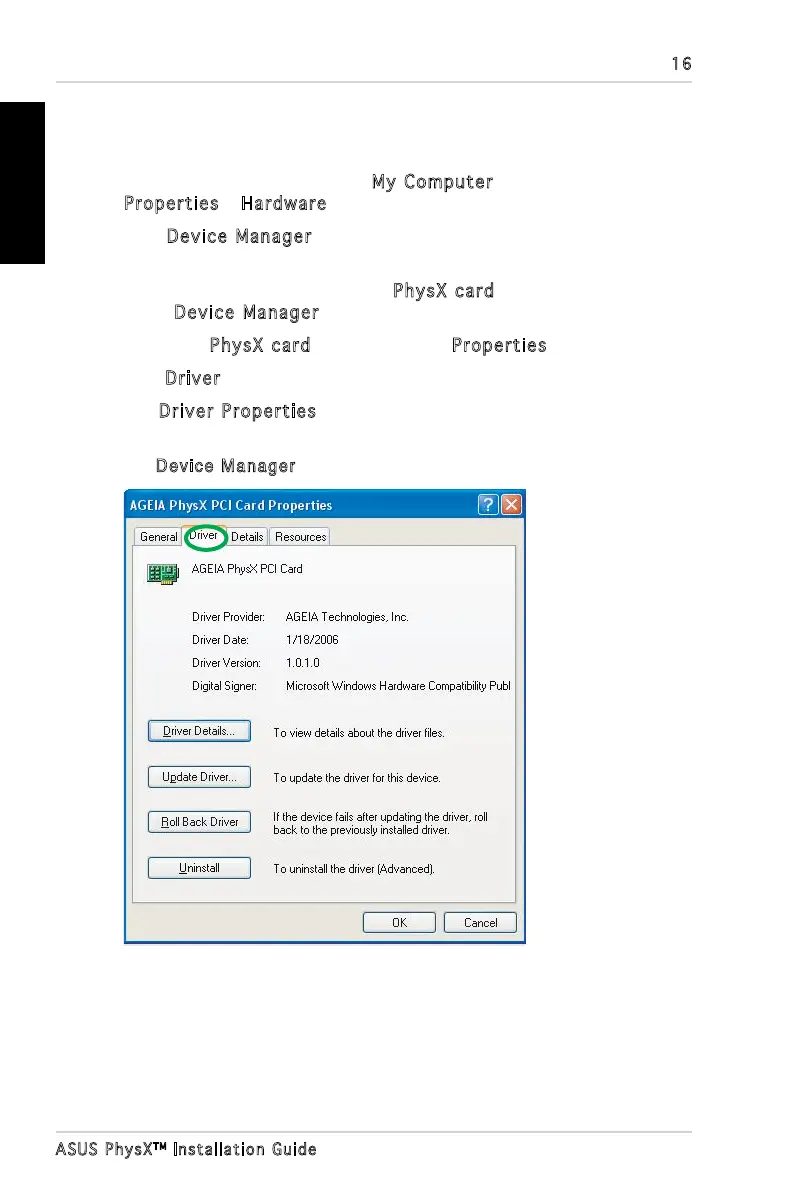This screenshot has width=794, height=1196.
Task: Click the dialog title AGEIA PhysX PCI Card Properties
Action: click(231, 505)
